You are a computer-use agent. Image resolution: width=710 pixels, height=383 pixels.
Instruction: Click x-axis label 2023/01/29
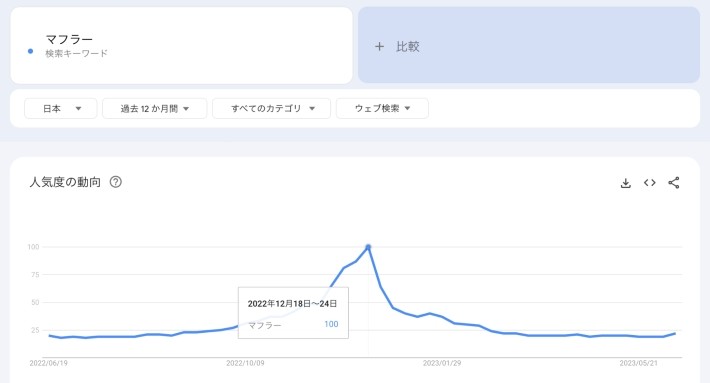442,363
